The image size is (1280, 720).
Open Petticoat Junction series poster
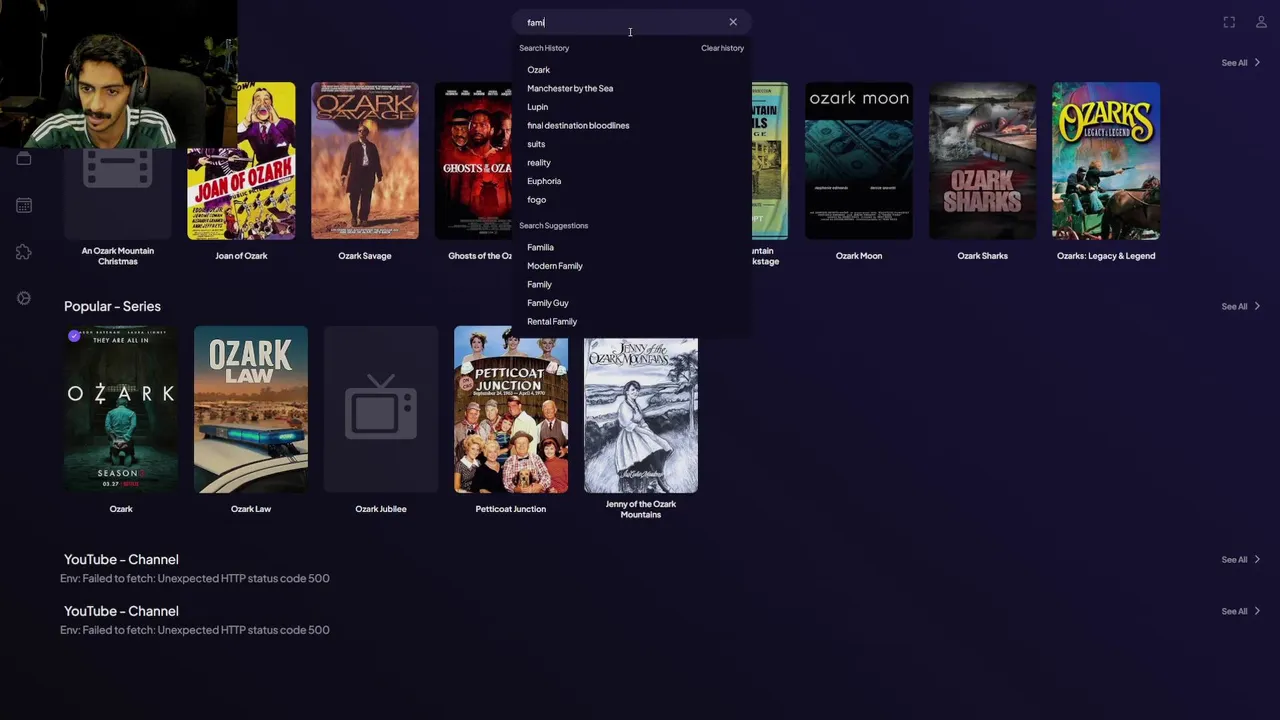(511, 410)
